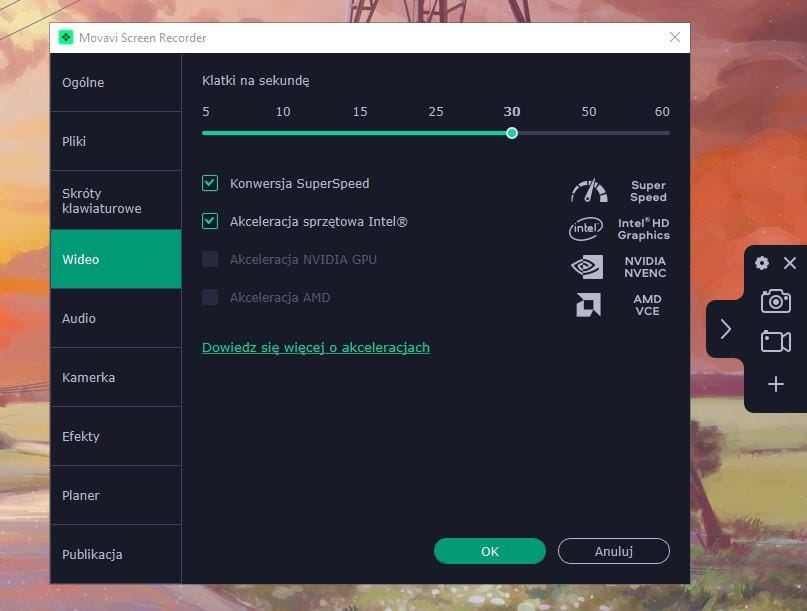Confirm settings with the OK button
Screen dimensions: 807x611
489,551
